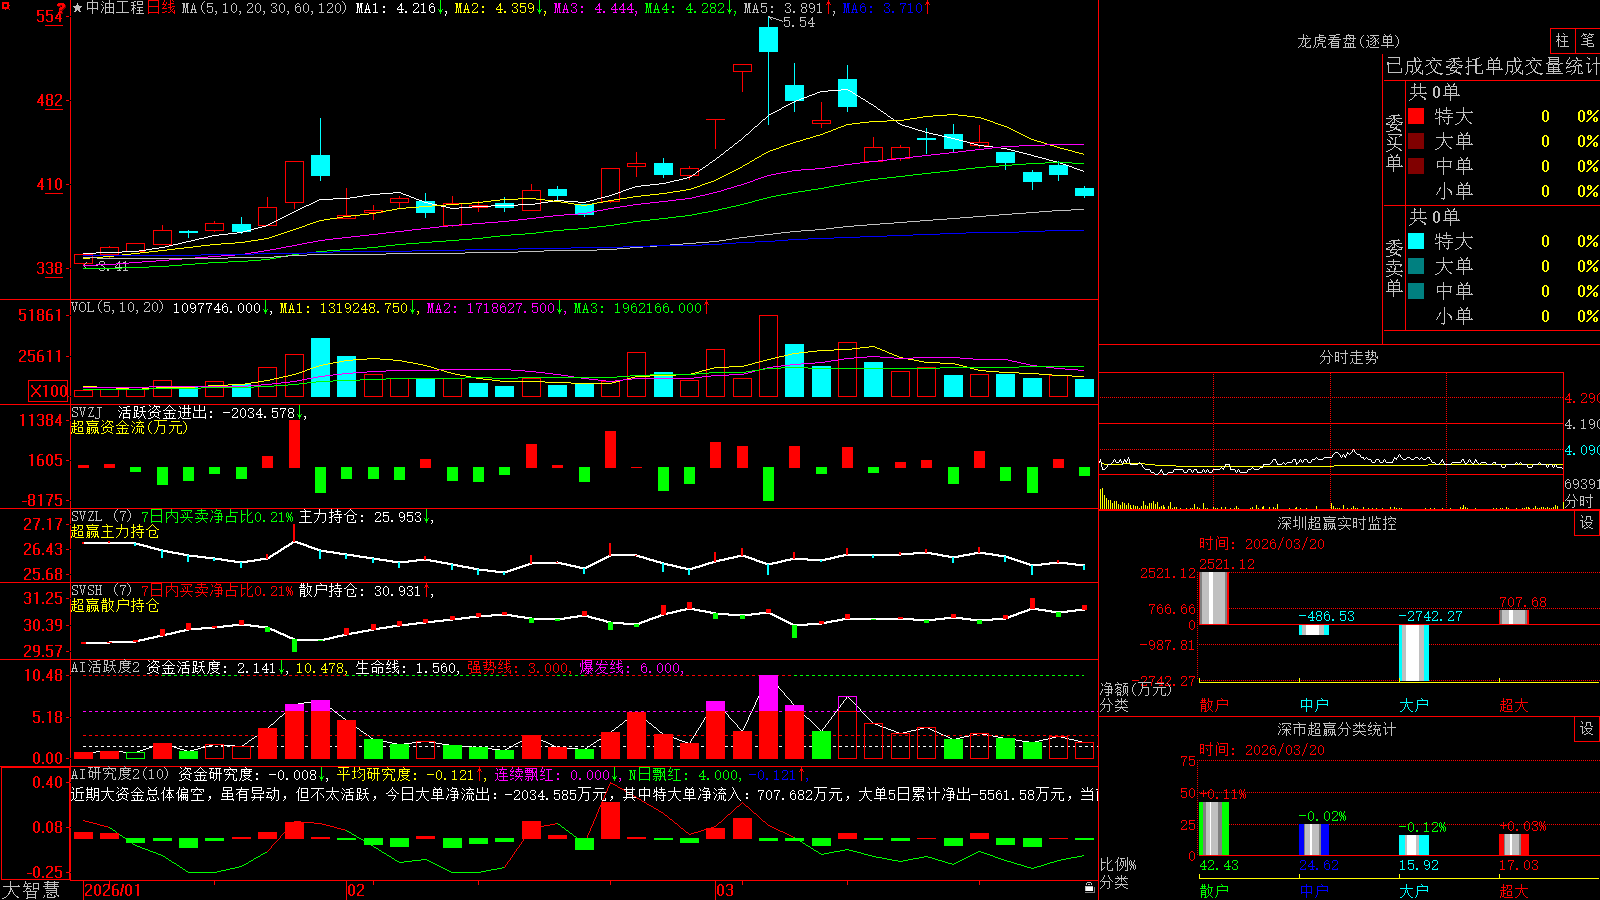Click the 3.41 low price label
The image size is (1600, 900).
coord(113,266)
